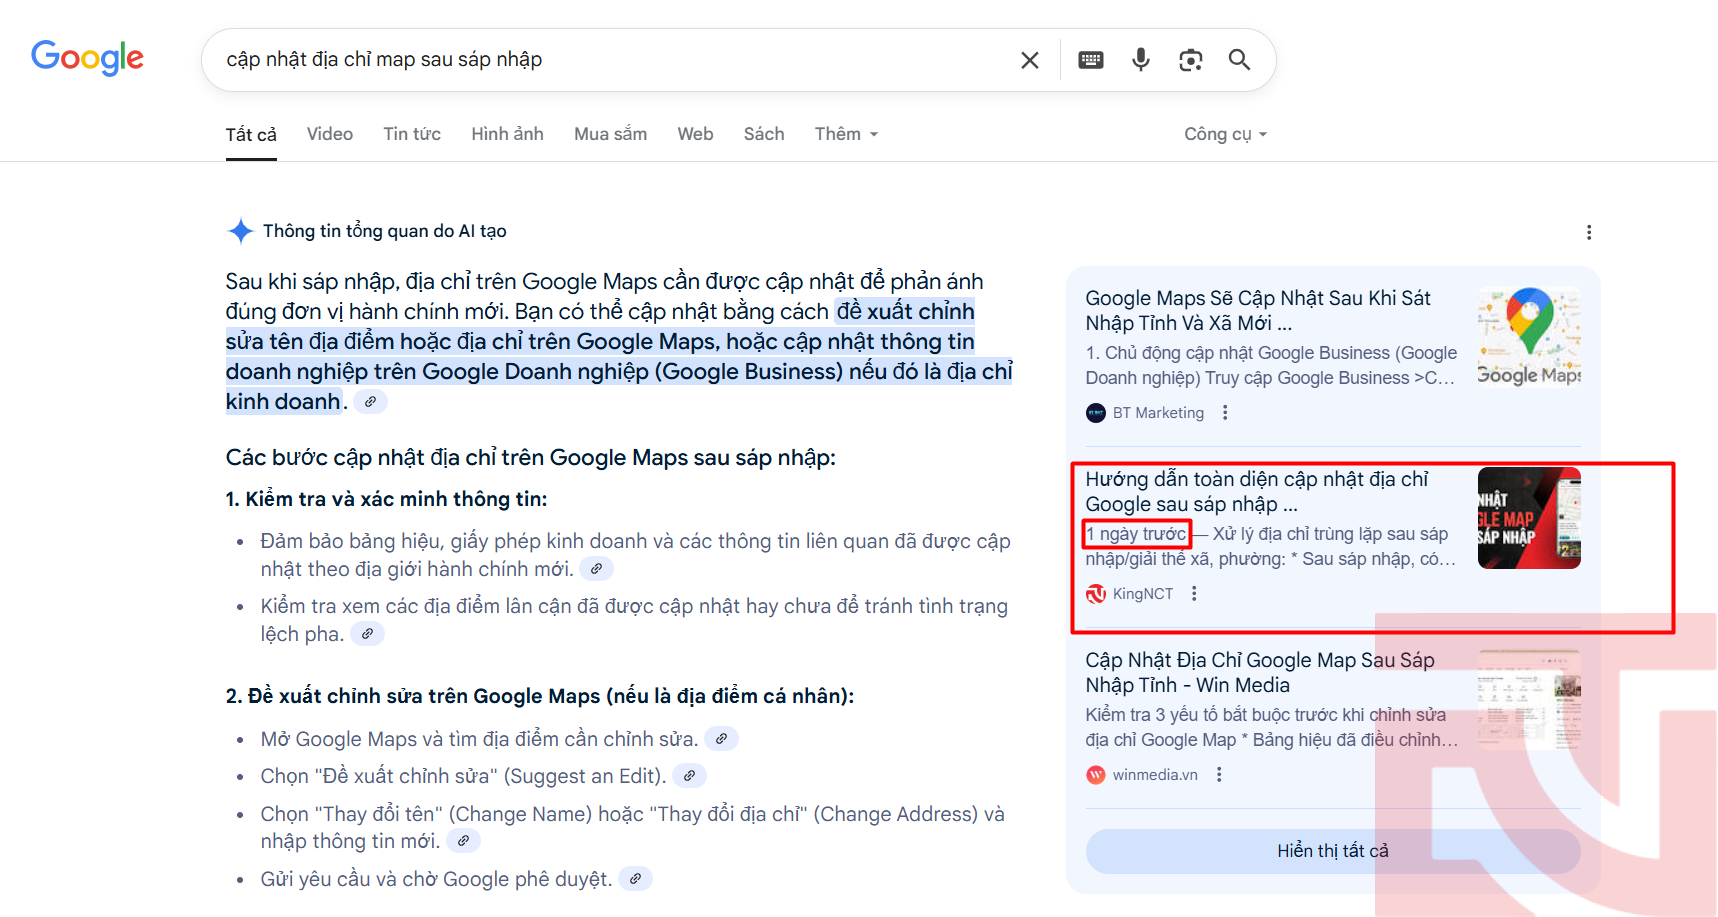Click the BT Marketing source name
The height and width of the screenshot is (917, 1718).
point(1158,413)
